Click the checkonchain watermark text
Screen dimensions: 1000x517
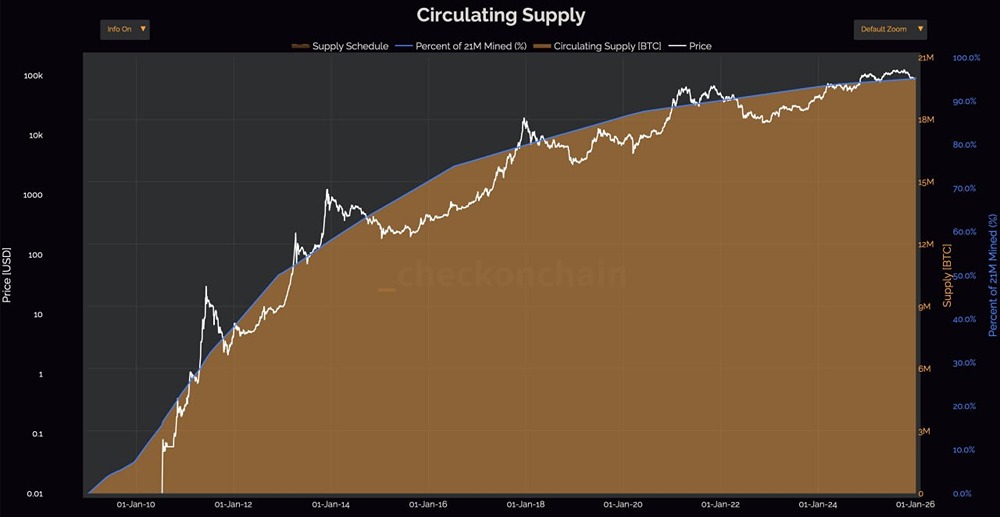click(511, 275)
